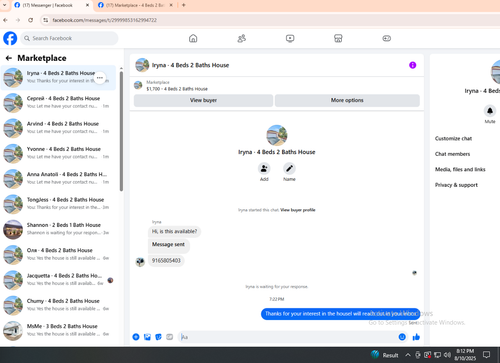Click the blue 'Thanks for your interest' message
500x363 pixels.
(x=340, y=314)
